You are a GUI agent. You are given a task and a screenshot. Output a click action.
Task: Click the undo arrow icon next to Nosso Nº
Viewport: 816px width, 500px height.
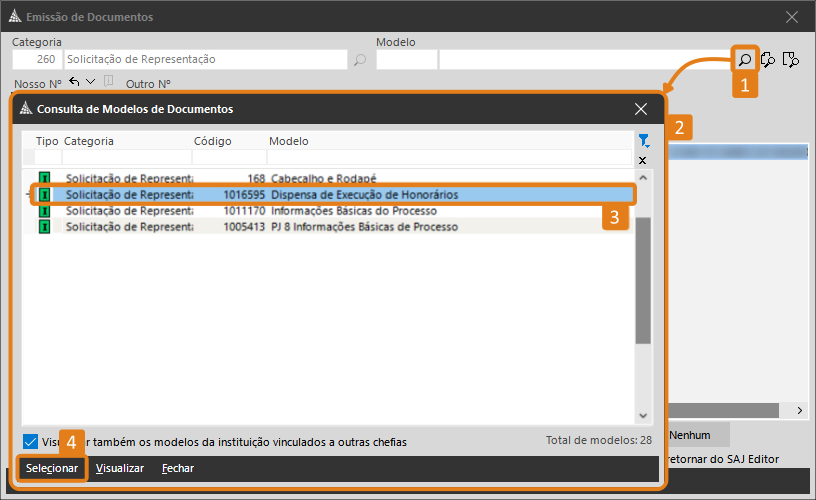click(74, 82)
